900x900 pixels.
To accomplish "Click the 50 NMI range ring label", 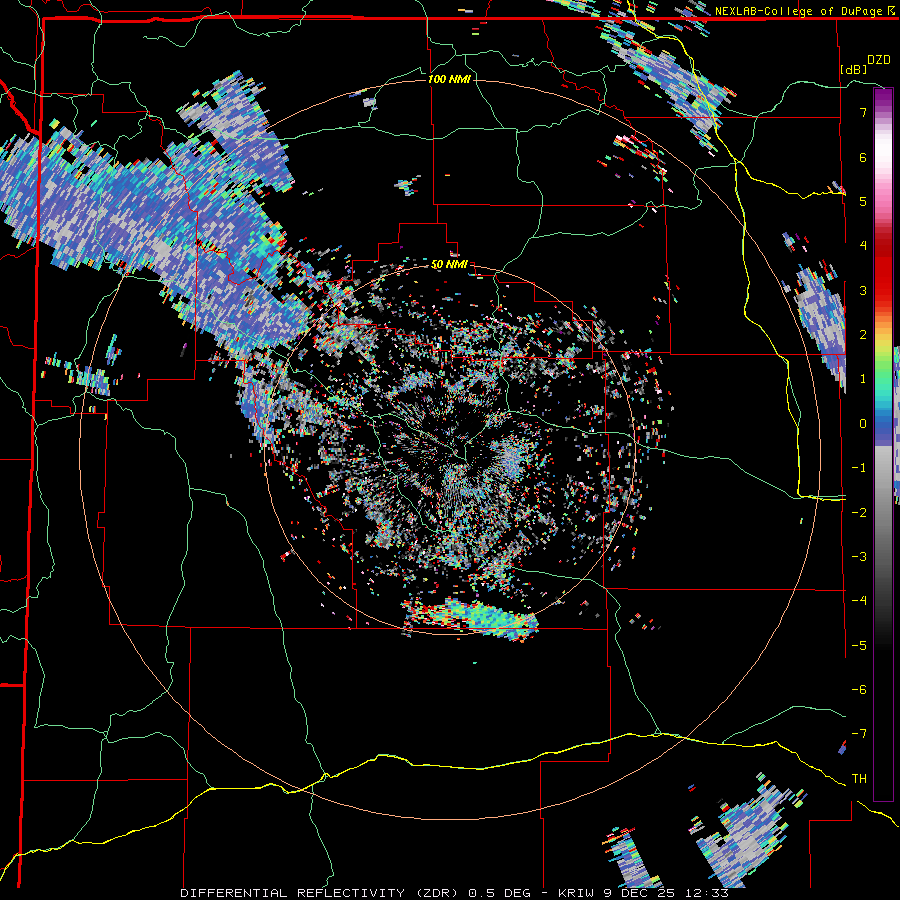I will coord(449,265).
